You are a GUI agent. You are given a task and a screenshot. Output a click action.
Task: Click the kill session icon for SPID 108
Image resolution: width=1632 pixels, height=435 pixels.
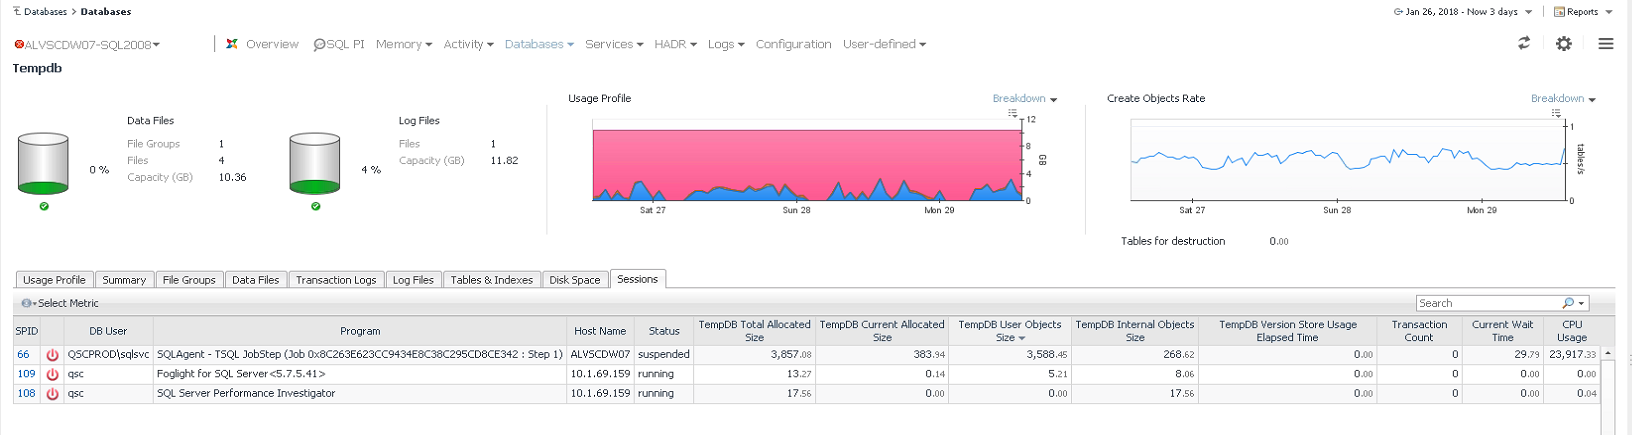tap(52, 394)
